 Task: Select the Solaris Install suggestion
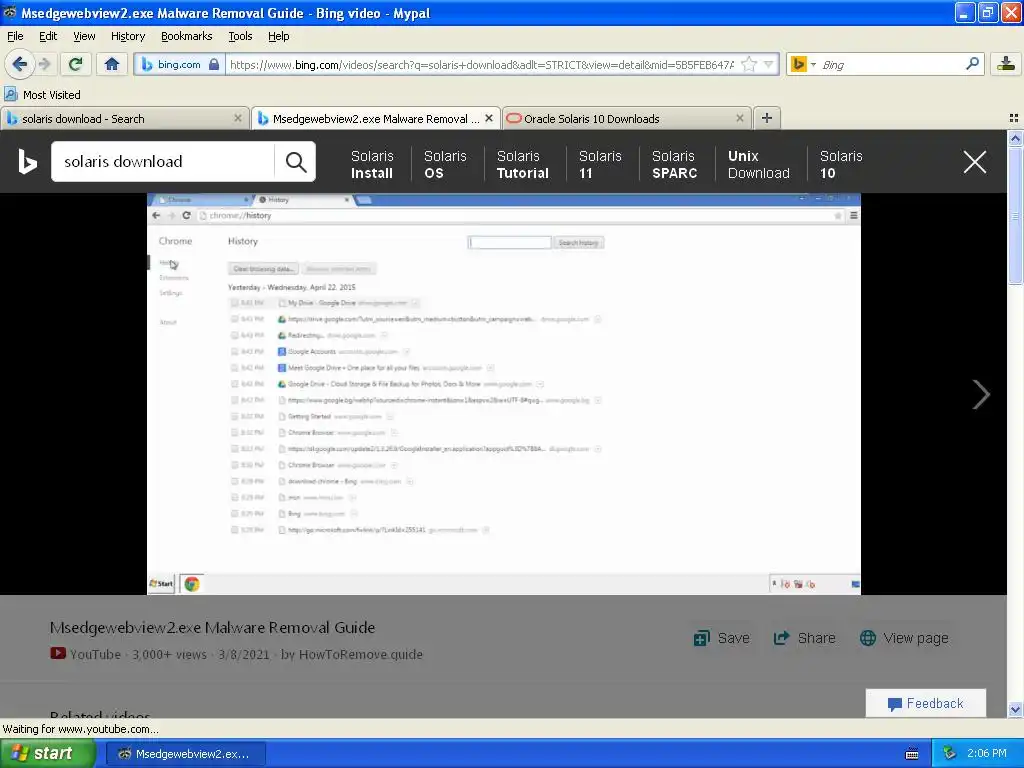(372, 165)
